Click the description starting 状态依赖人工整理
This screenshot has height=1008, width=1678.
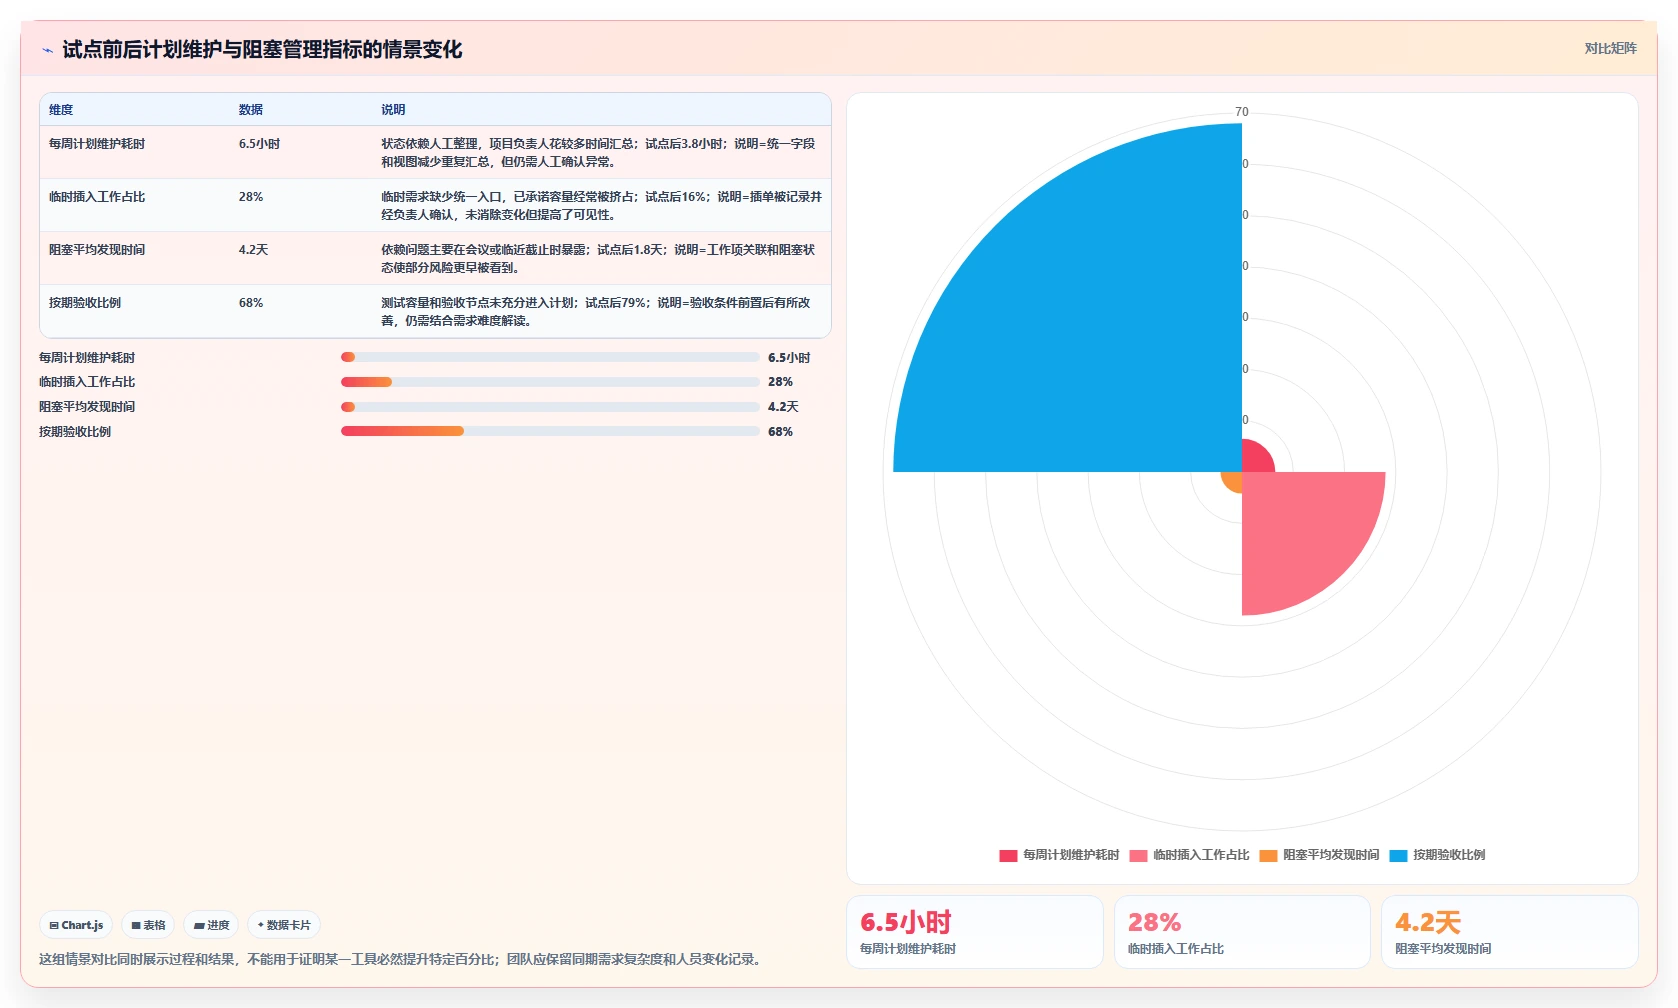click(598, 153)
